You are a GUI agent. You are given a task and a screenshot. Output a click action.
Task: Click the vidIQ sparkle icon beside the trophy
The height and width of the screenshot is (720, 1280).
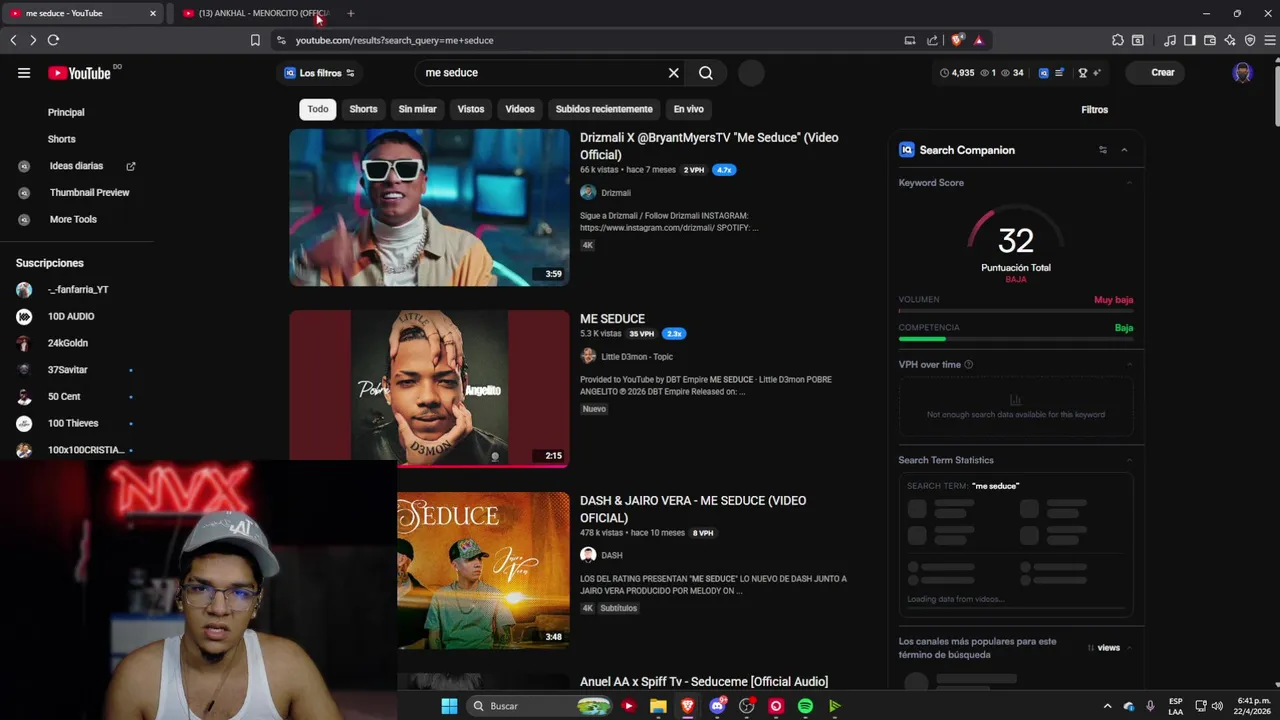1097,73
